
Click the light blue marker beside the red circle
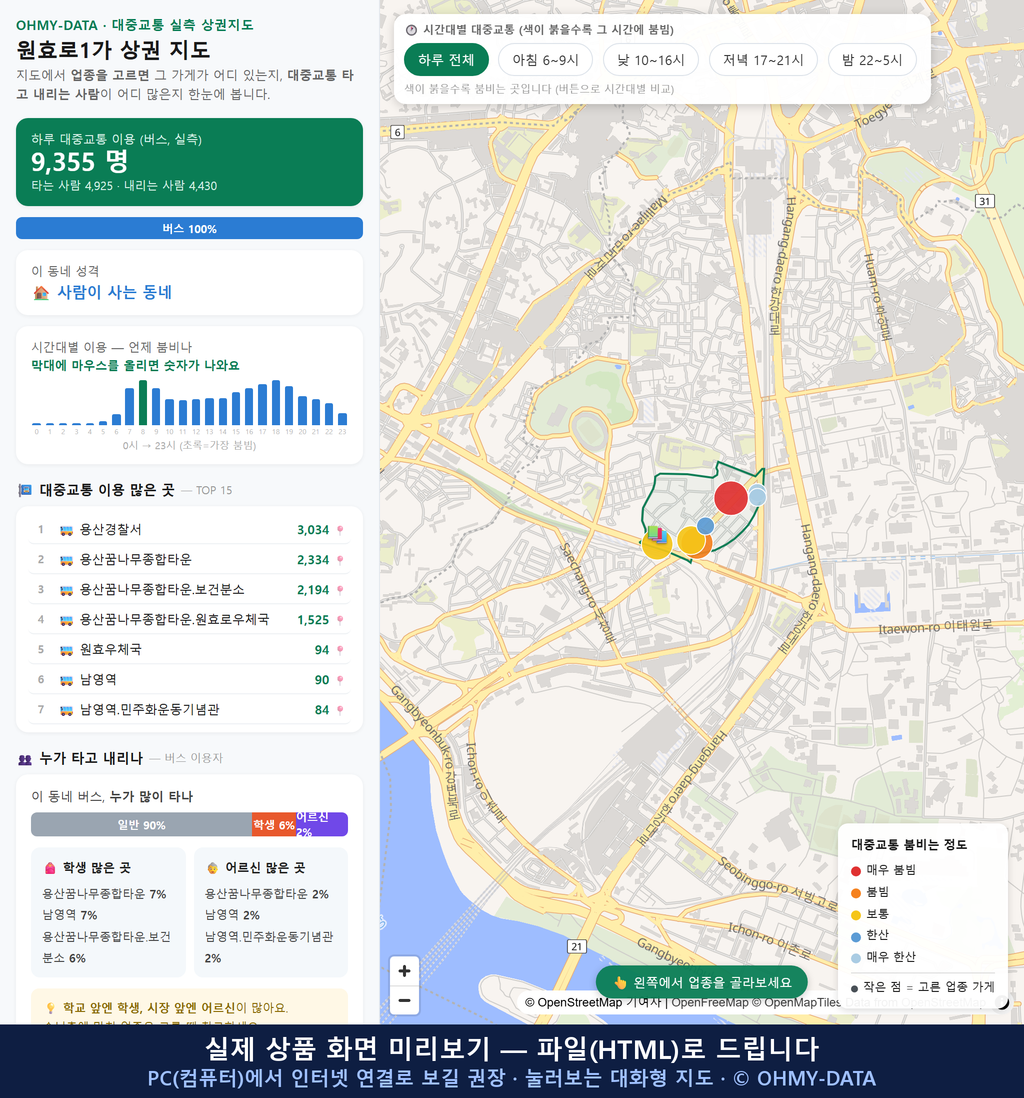757,496
